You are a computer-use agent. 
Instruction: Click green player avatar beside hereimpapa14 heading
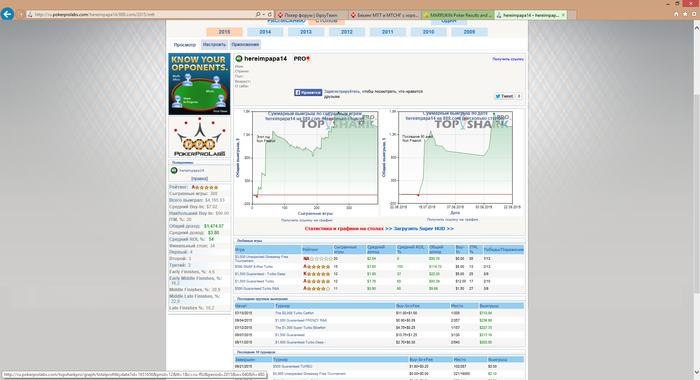click(239, 58)
